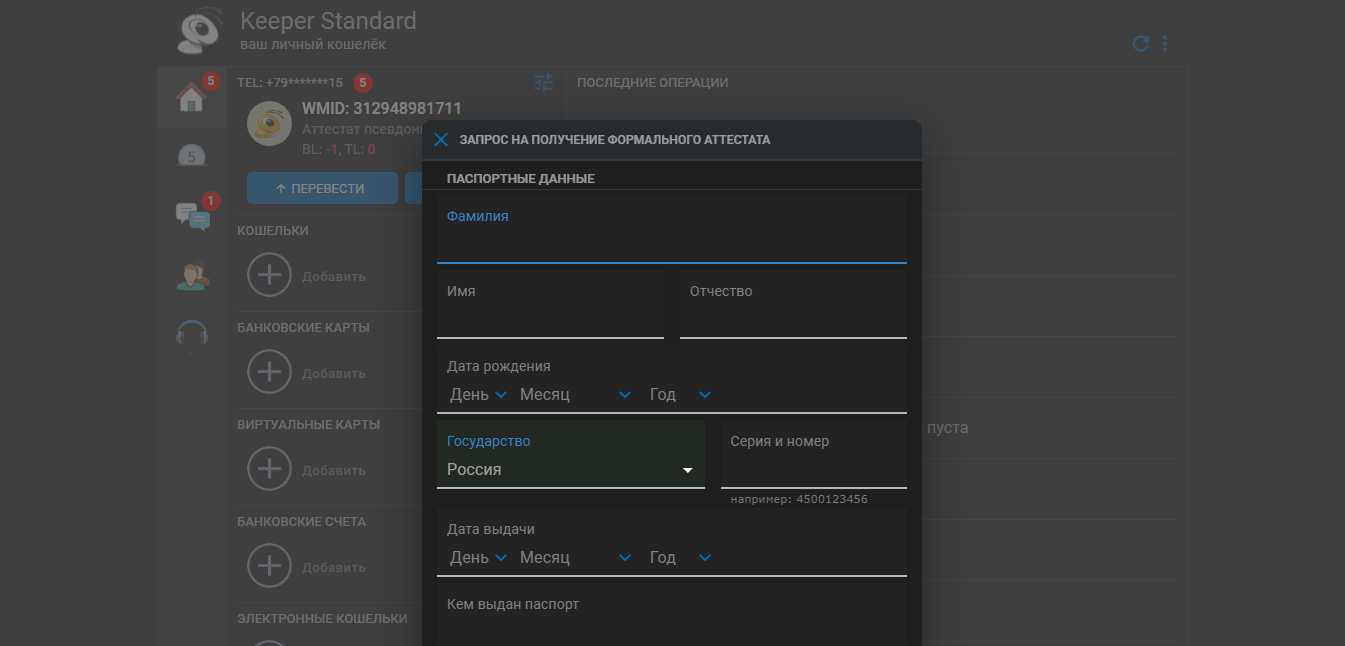Focus the Имя input field

pos(550,305)
